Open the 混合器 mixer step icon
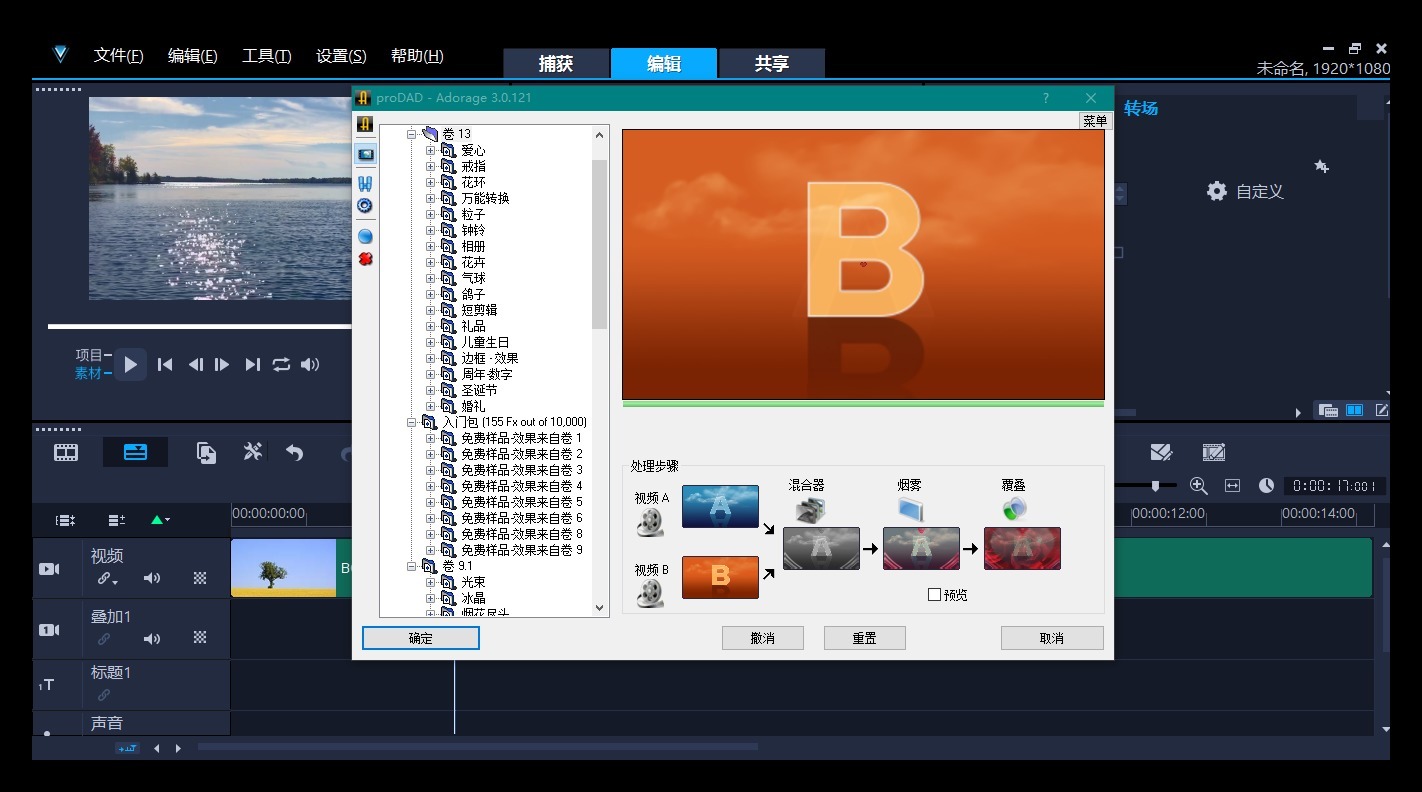The width and height of the screenshot is (1422, 792). pyautogui.click(x=809, y=510)
